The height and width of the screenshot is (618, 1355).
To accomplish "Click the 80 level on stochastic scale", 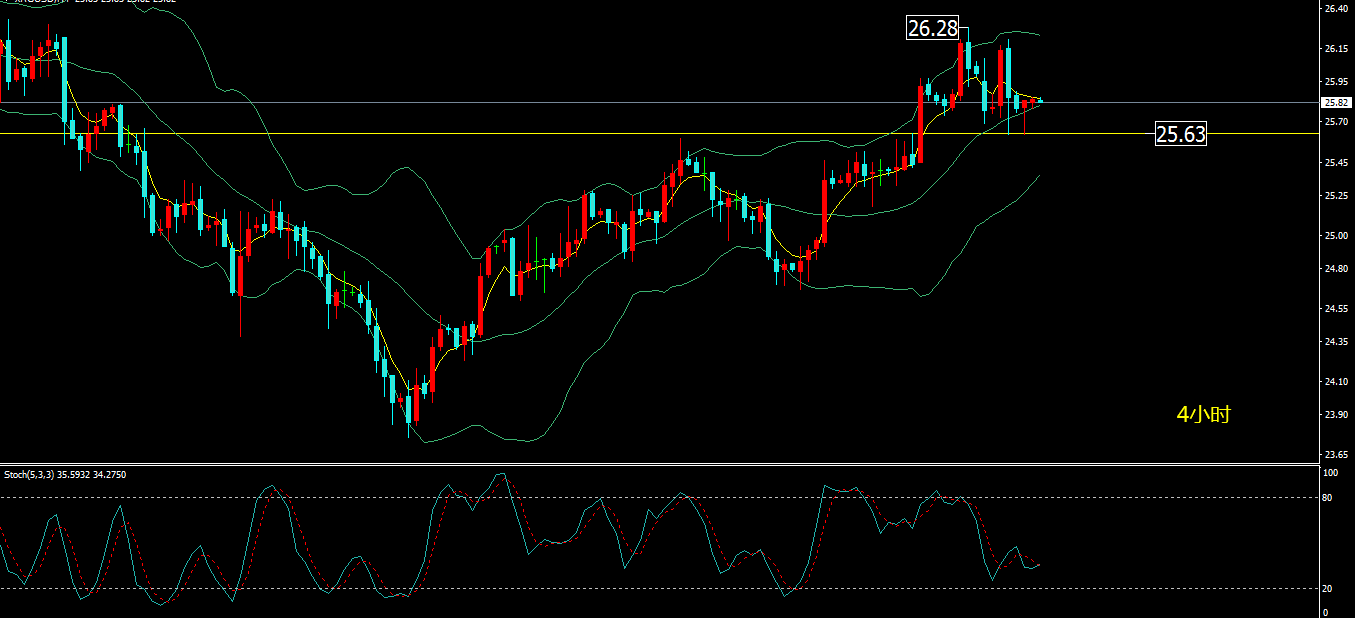I will click(x=1327, y=497).
